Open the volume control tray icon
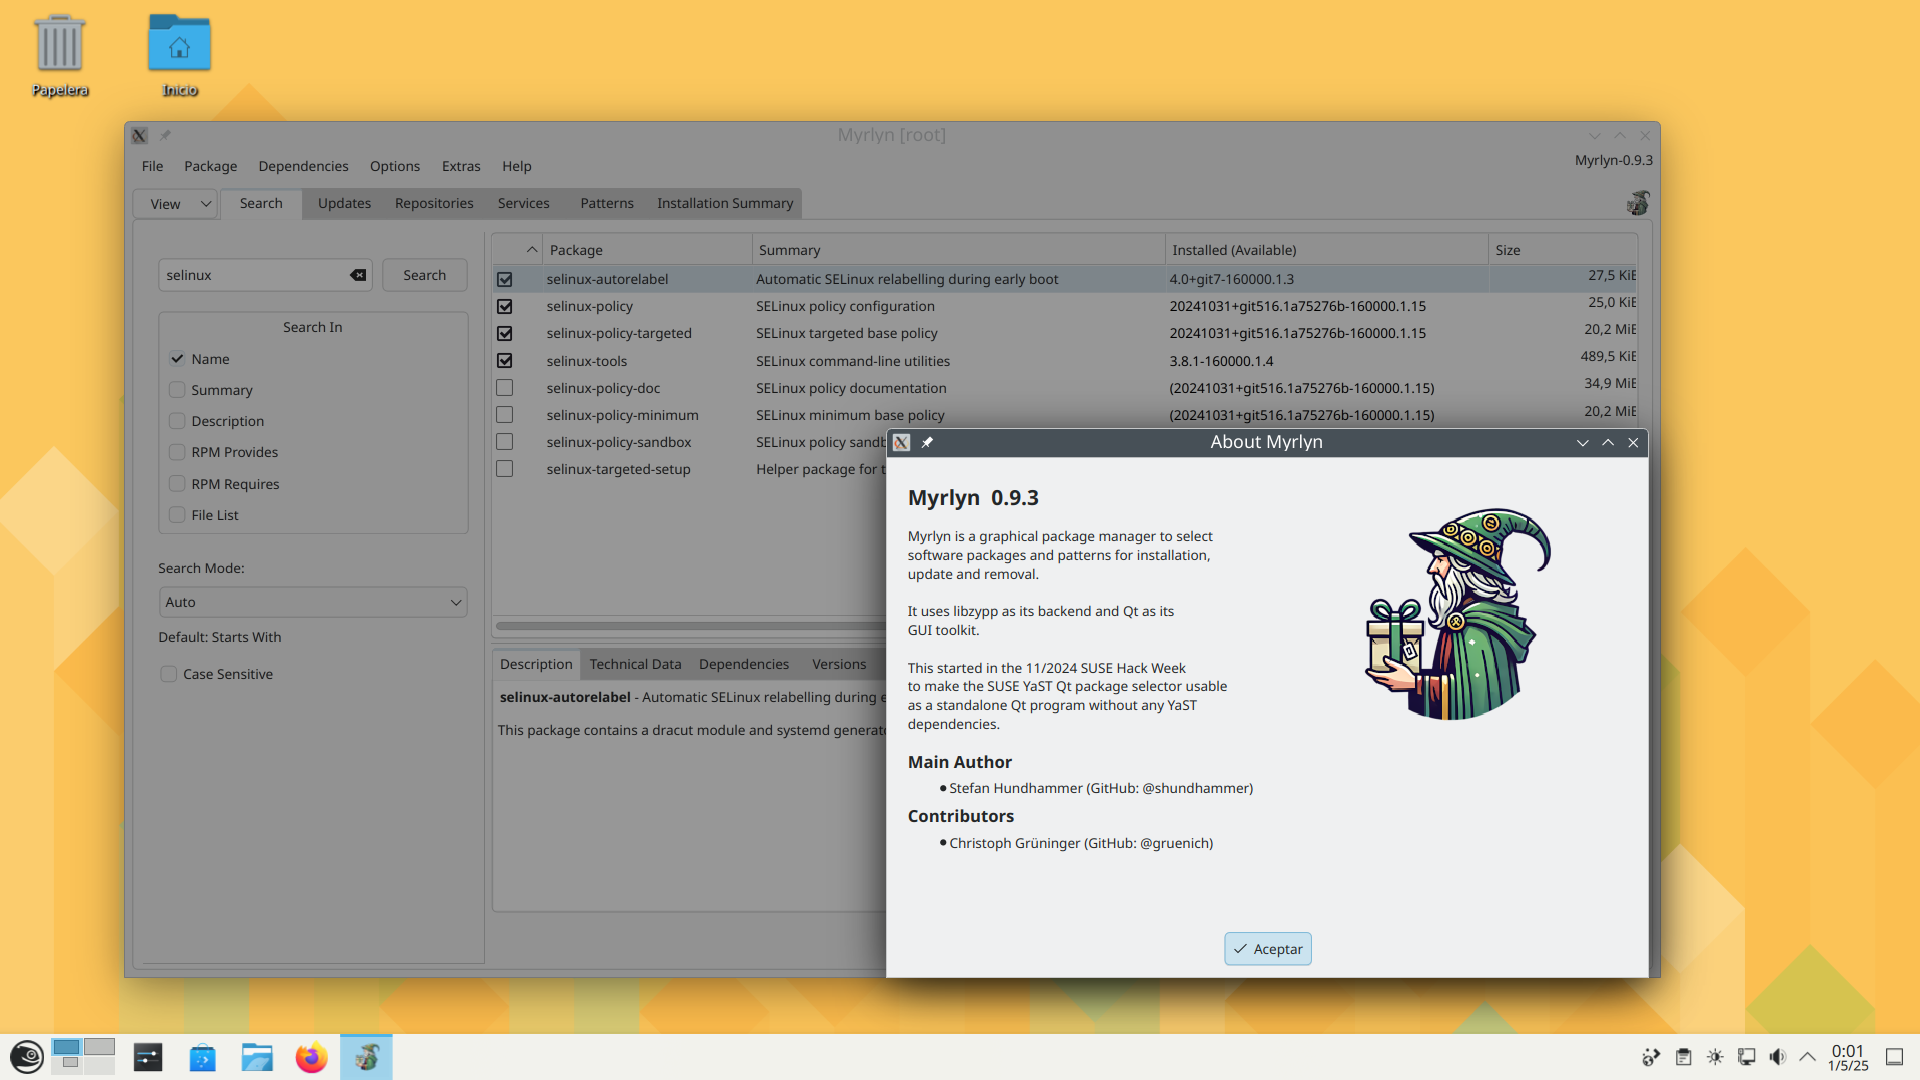 click(x=1777, y=1057)
